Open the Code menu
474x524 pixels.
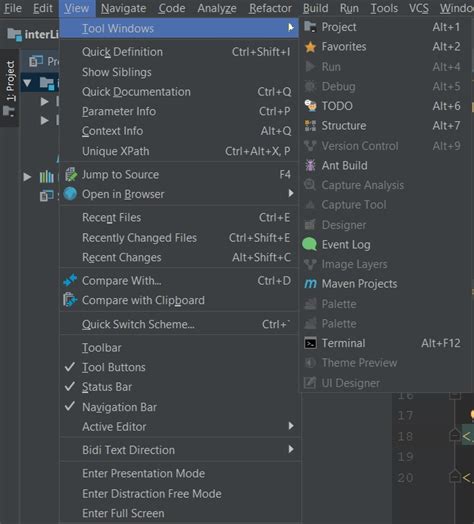[x=172, y=8]
